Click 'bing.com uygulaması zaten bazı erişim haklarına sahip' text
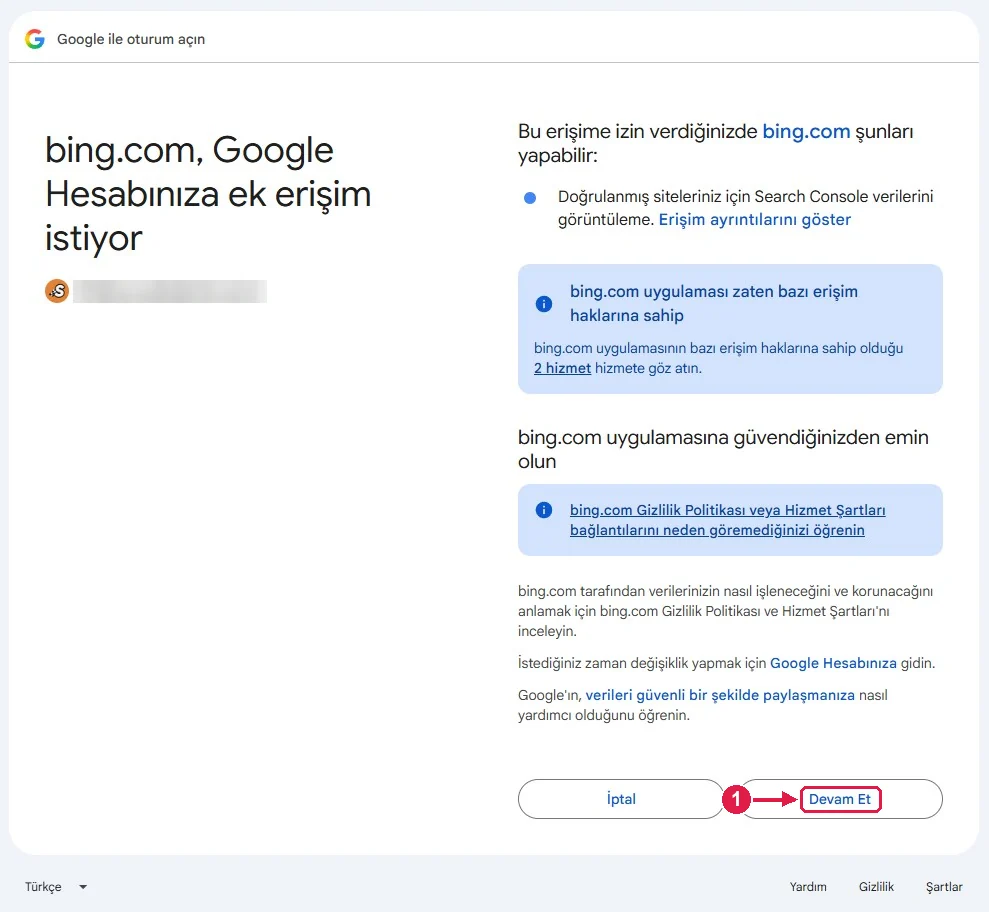 click(x=713, y=303)
